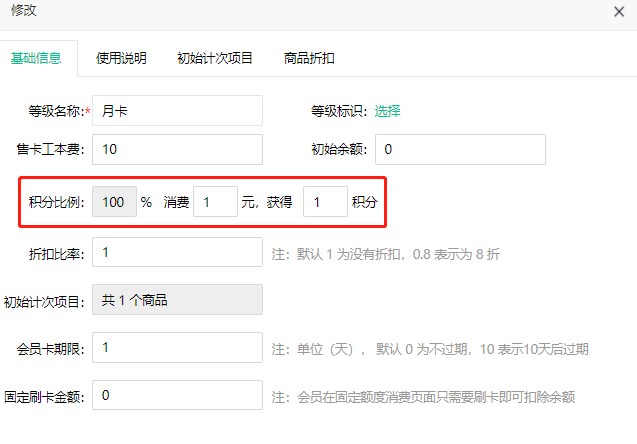Close the 修改 dialog with X icon
637x444 pixels.
click(x=620, y=11)
